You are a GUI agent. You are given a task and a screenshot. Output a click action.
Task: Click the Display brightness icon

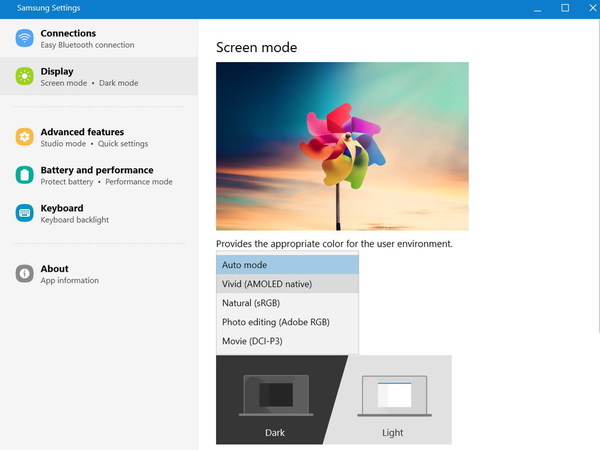(x=24, y=76)
